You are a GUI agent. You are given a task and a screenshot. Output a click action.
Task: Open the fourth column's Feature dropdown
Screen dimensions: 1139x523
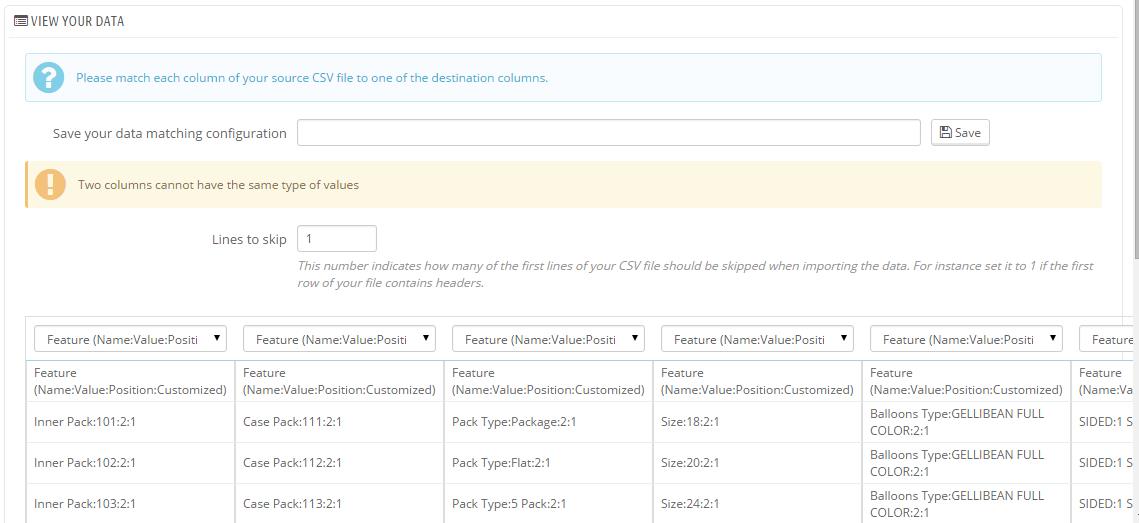coord(758,339)
